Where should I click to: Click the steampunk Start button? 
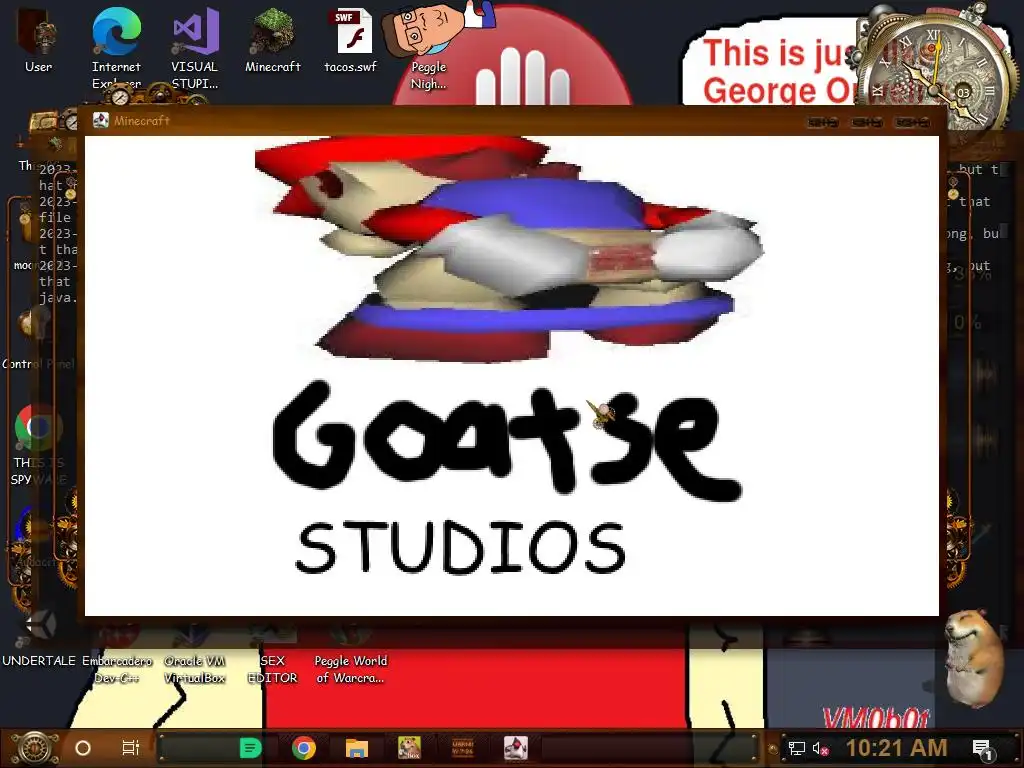[x=35, y=748]
